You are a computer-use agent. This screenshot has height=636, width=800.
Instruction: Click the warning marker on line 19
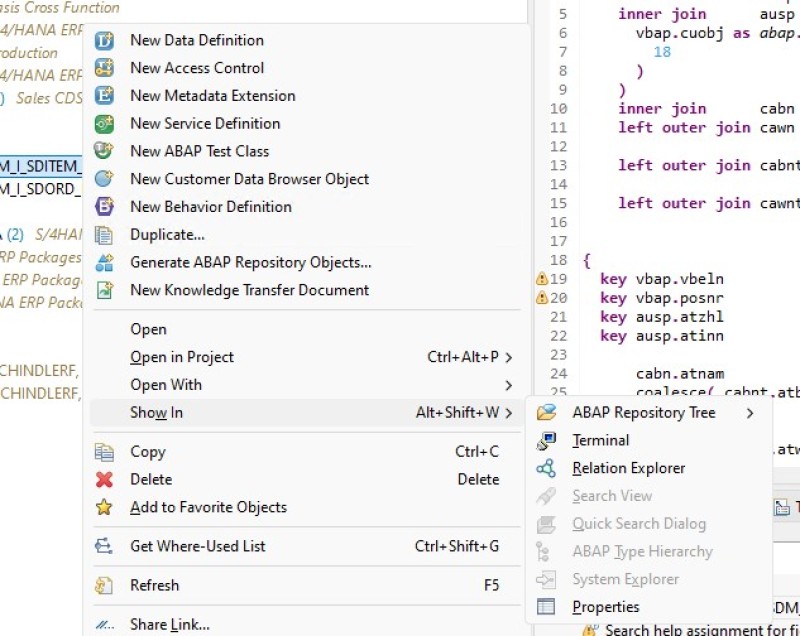[541, 279]
